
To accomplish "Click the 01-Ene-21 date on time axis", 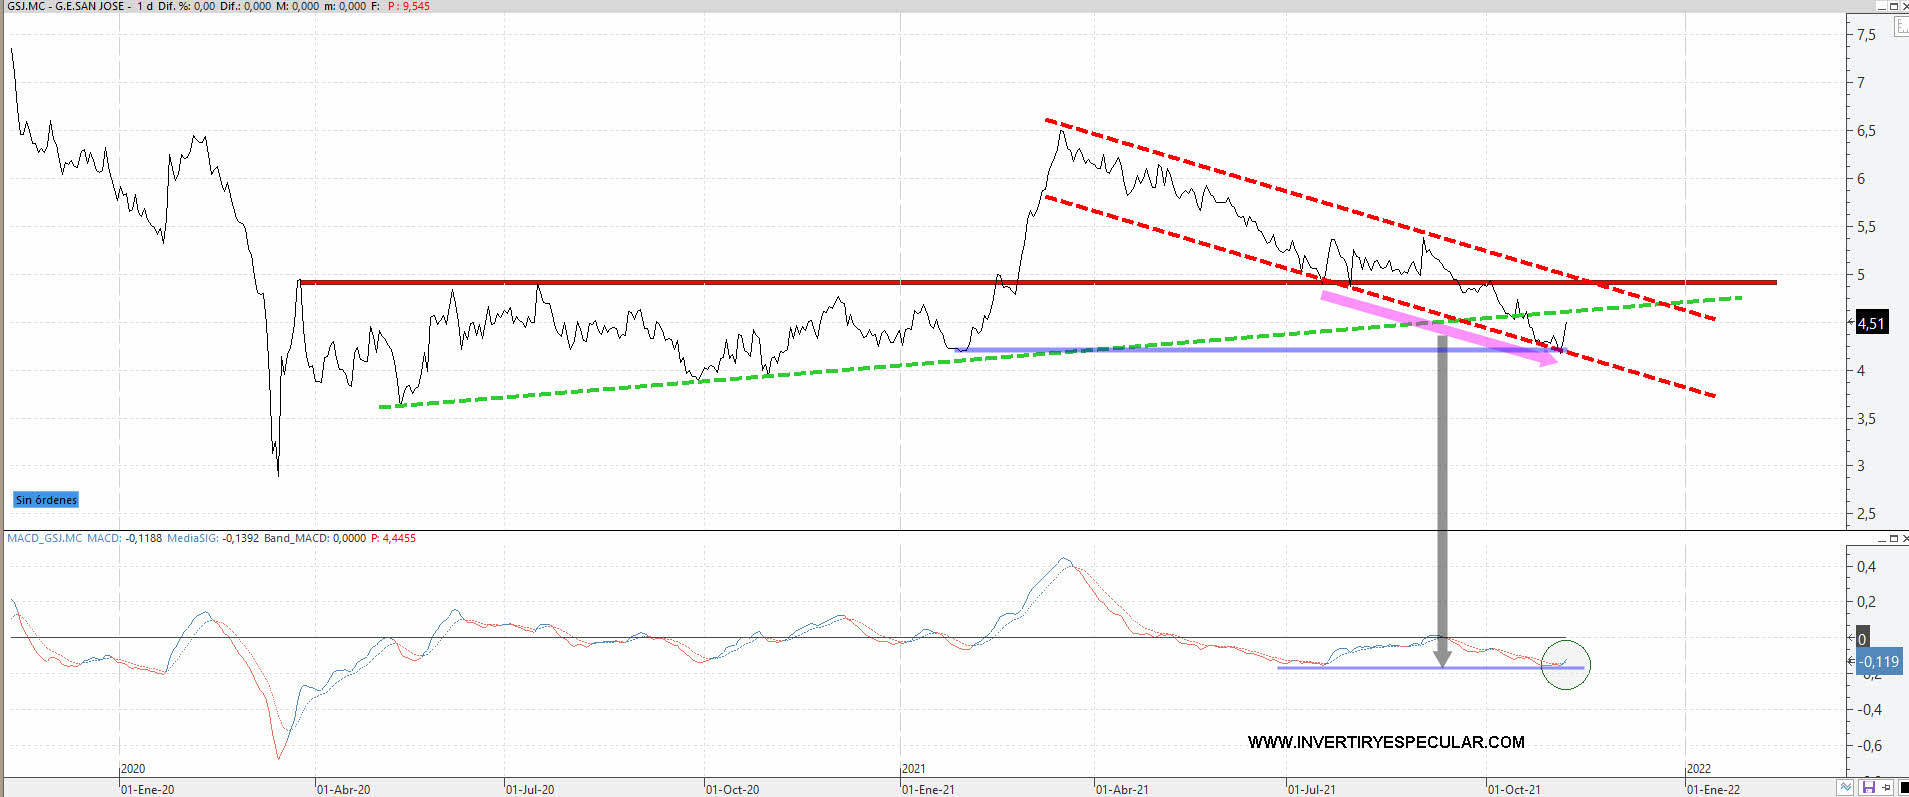I will click(x=928, y=789).
